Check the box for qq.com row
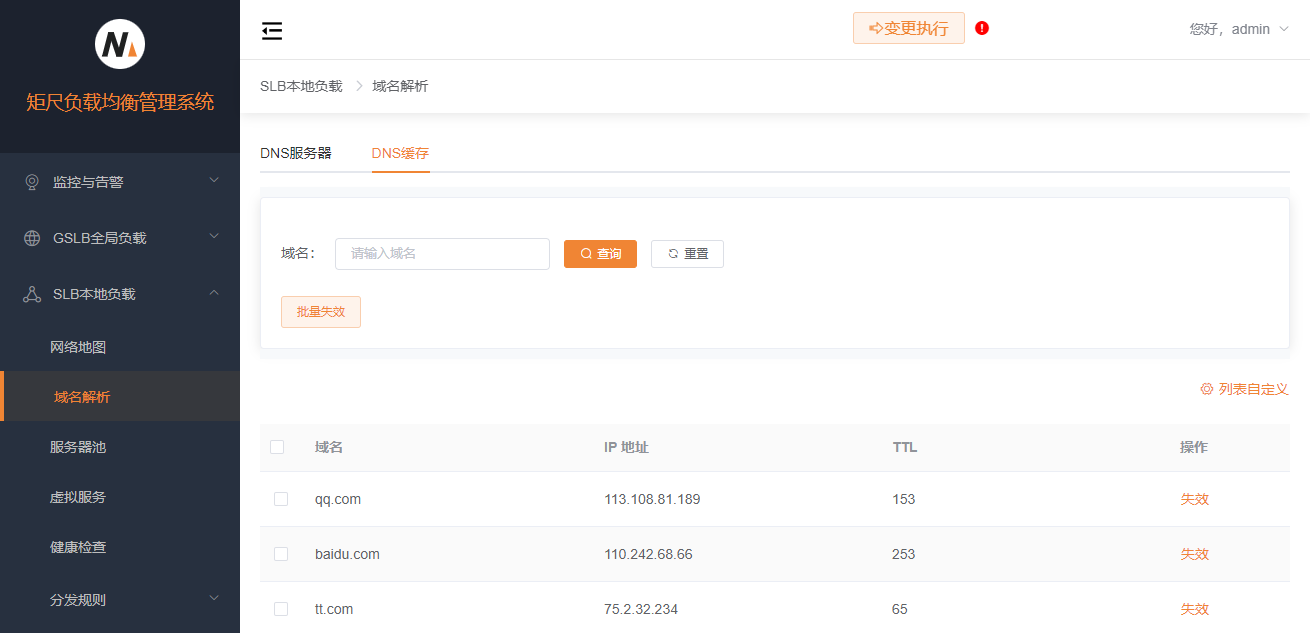The image size is (1310, 633). [281, 499]
